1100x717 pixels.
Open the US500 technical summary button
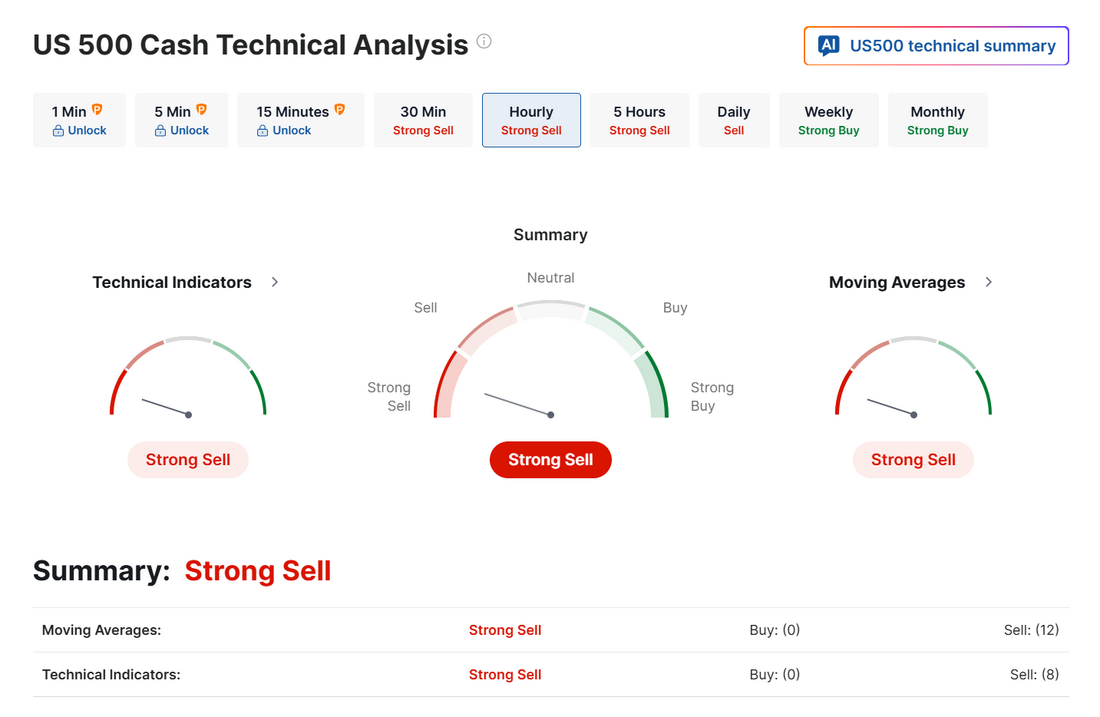[x=936, y=46]
